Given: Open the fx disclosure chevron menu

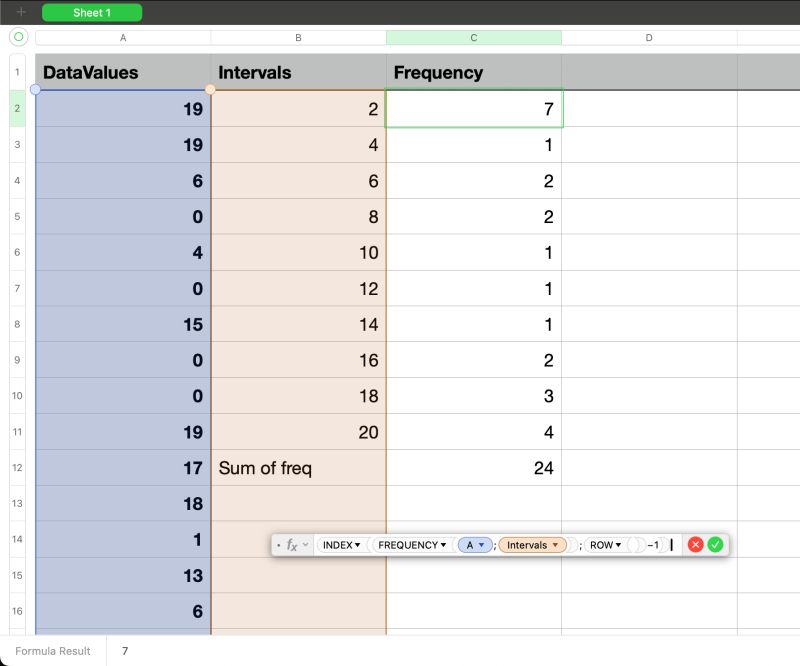Looking at the screenshot, I should tap(303, 544).
